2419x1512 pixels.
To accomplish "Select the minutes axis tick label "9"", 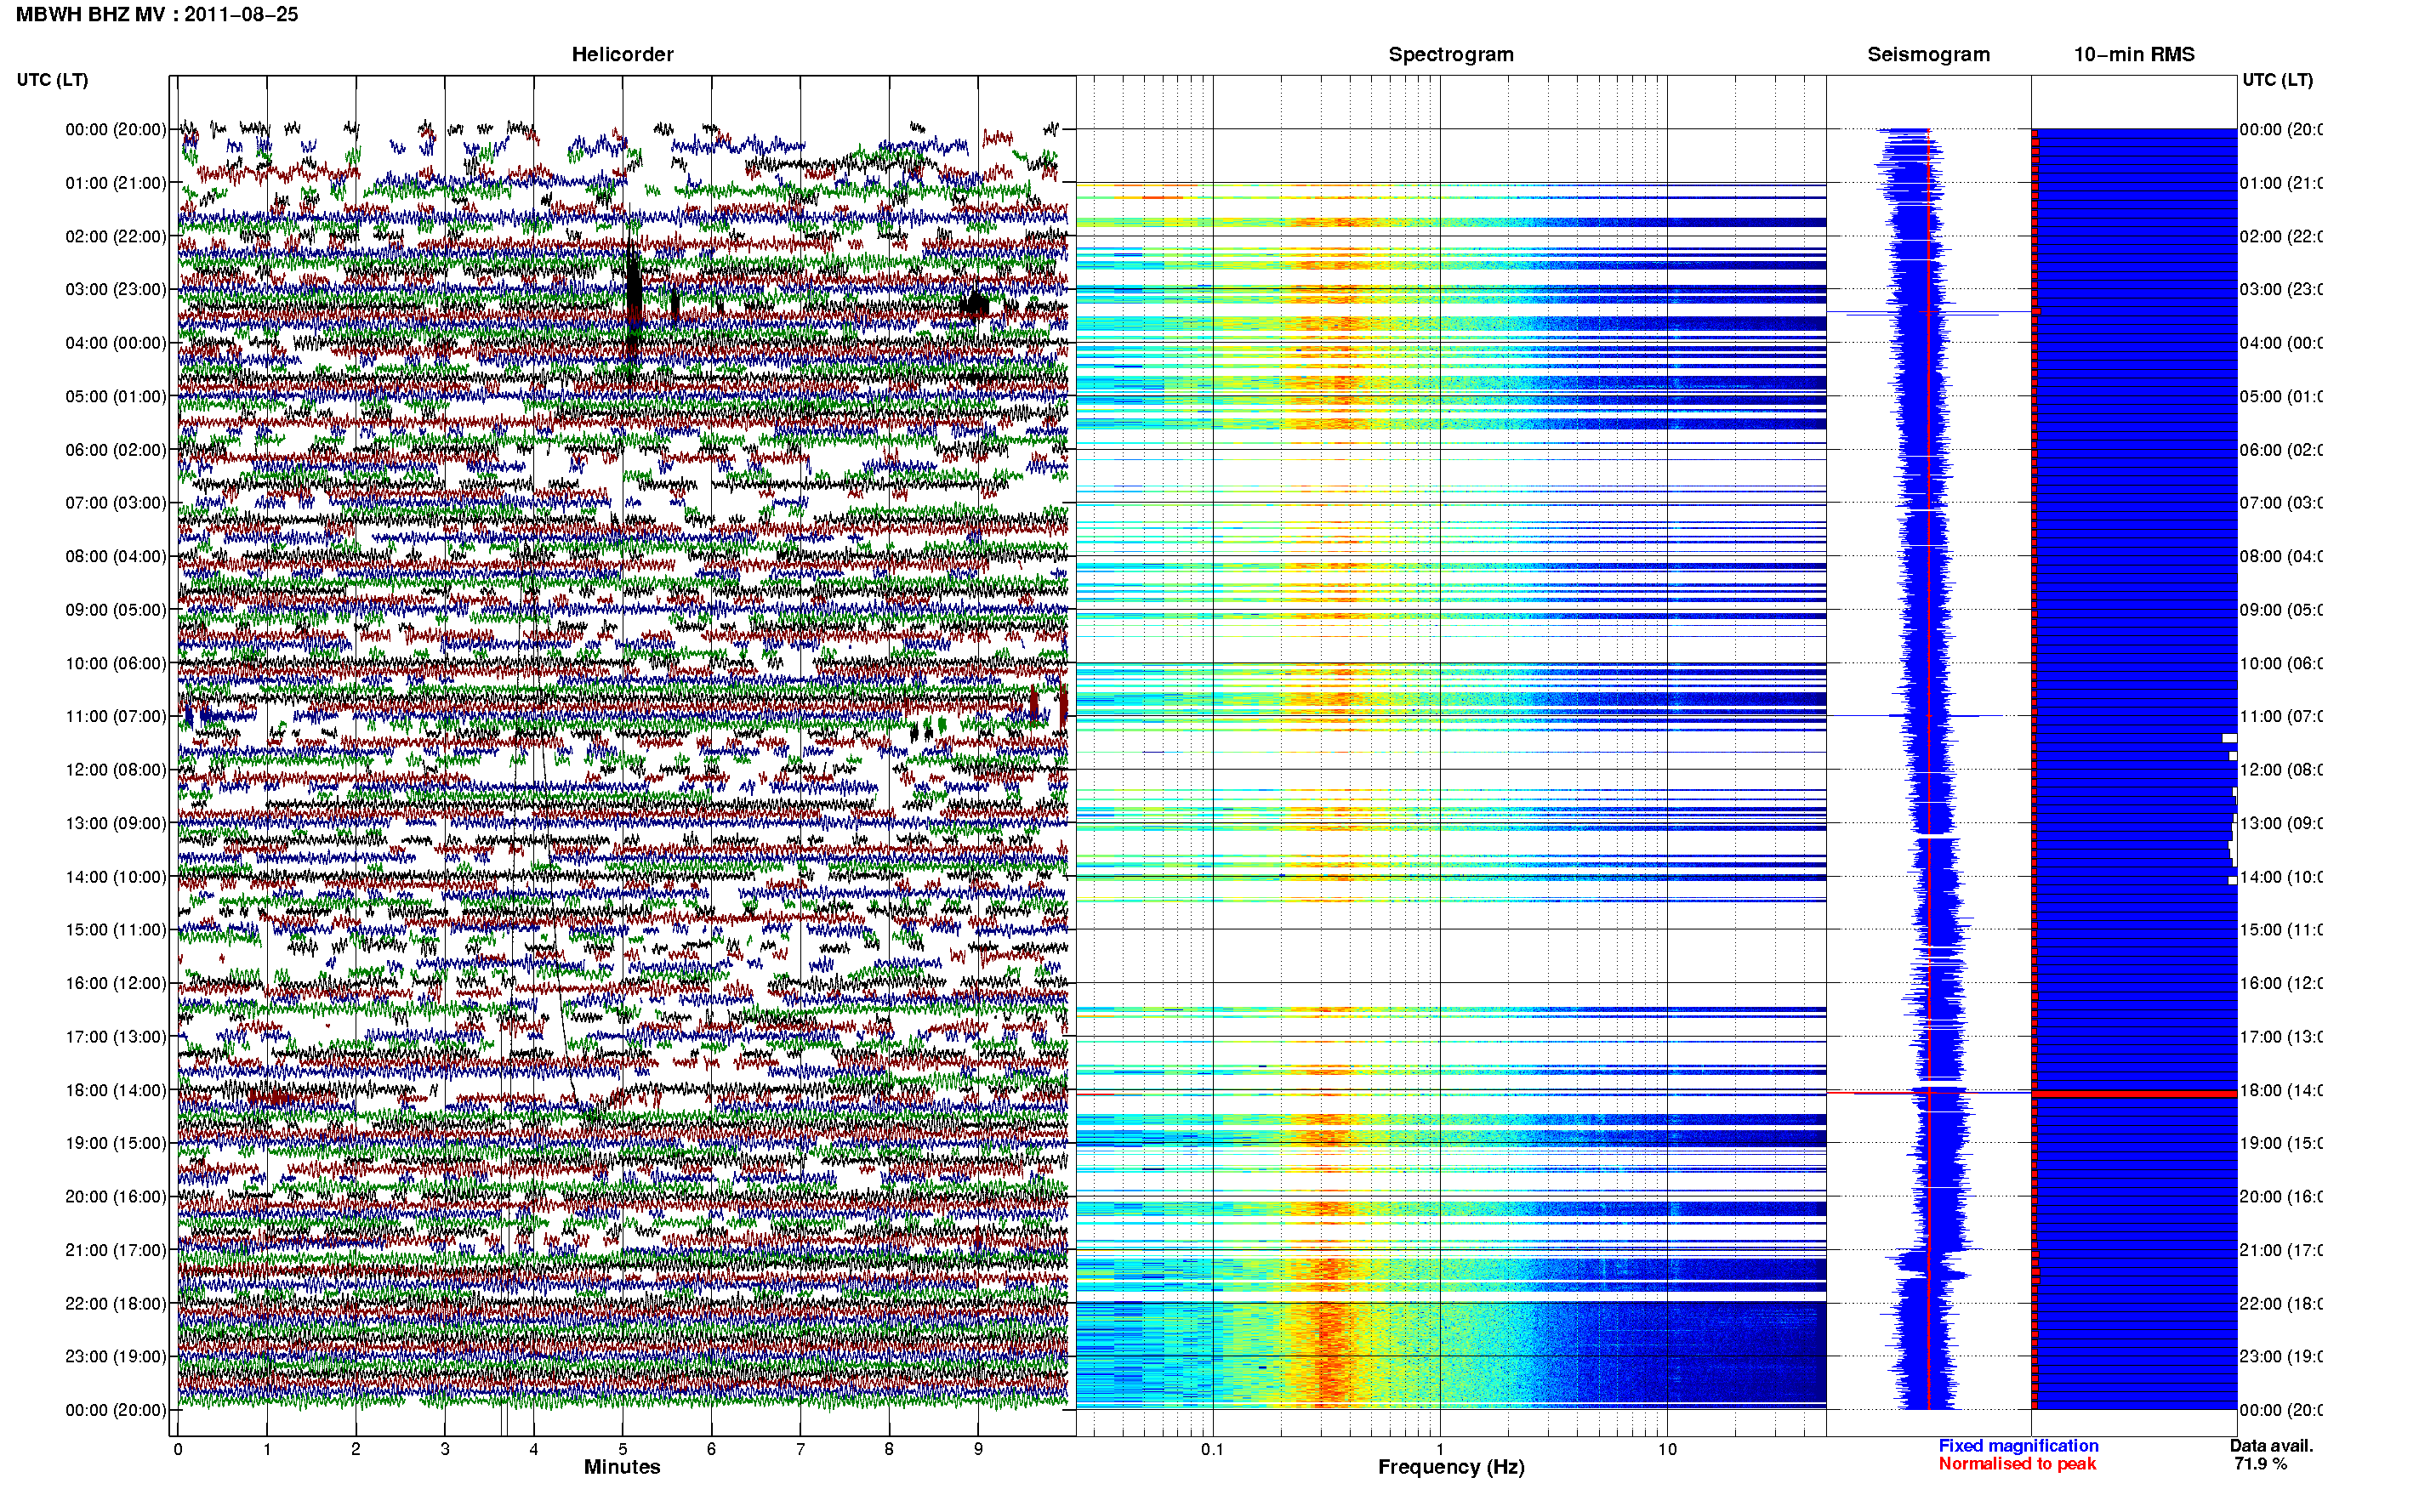I will pos(978,1449).
